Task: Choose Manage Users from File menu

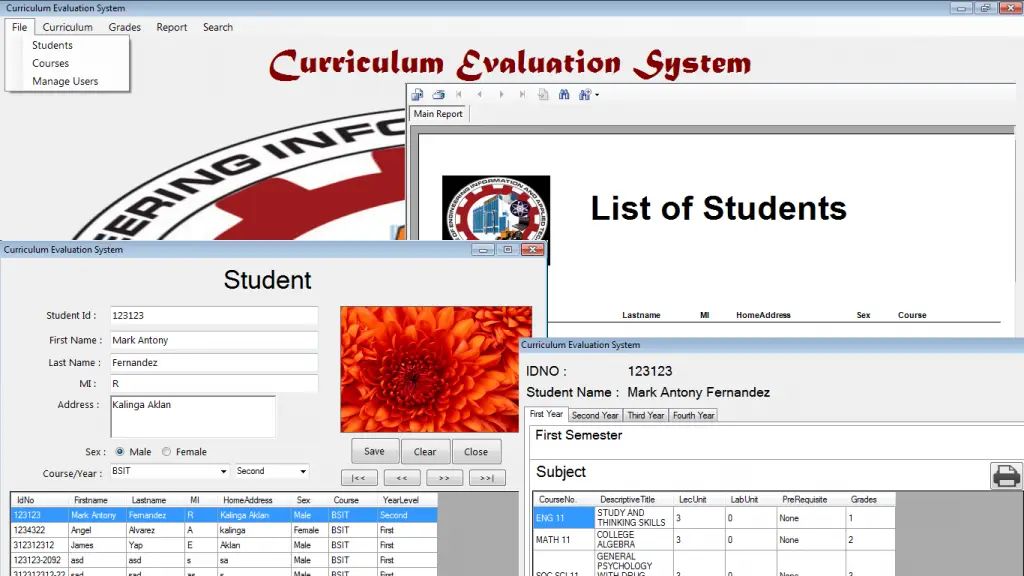Action: pos(65,81)
